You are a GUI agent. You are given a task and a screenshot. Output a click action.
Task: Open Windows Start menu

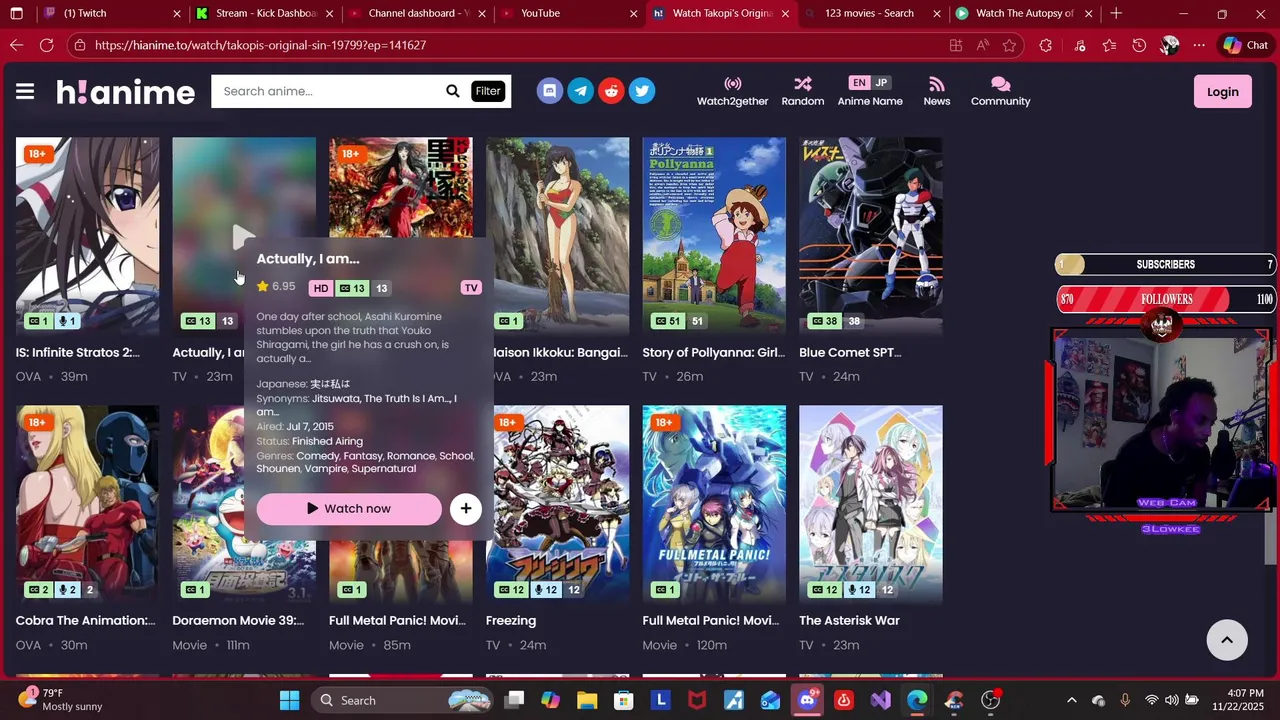coord(289,700)
